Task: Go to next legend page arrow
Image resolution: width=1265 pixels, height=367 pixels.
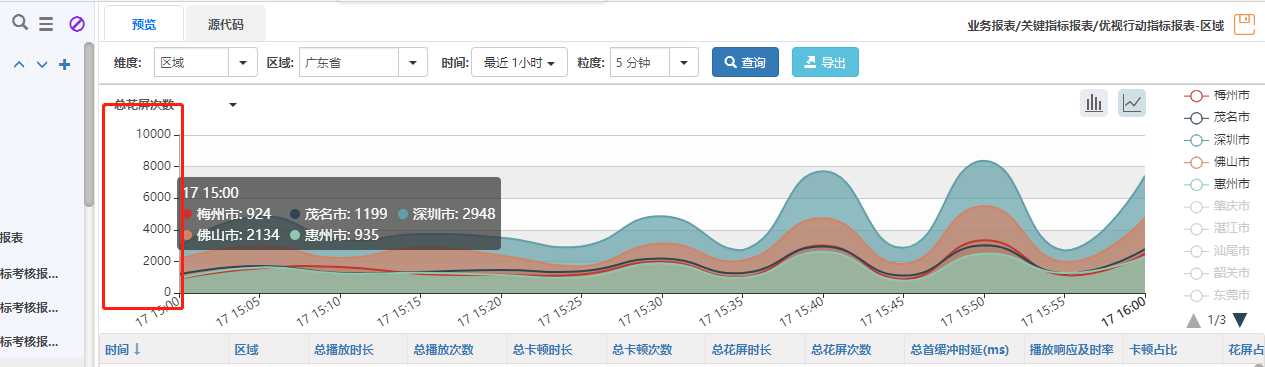Action: [x=1240, y=320]
